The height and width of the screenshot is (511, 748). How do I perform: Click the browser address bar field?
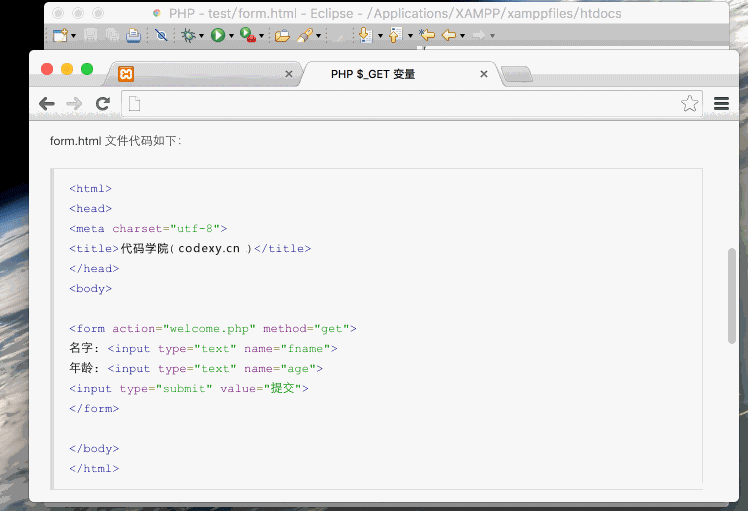coord(412,104)
